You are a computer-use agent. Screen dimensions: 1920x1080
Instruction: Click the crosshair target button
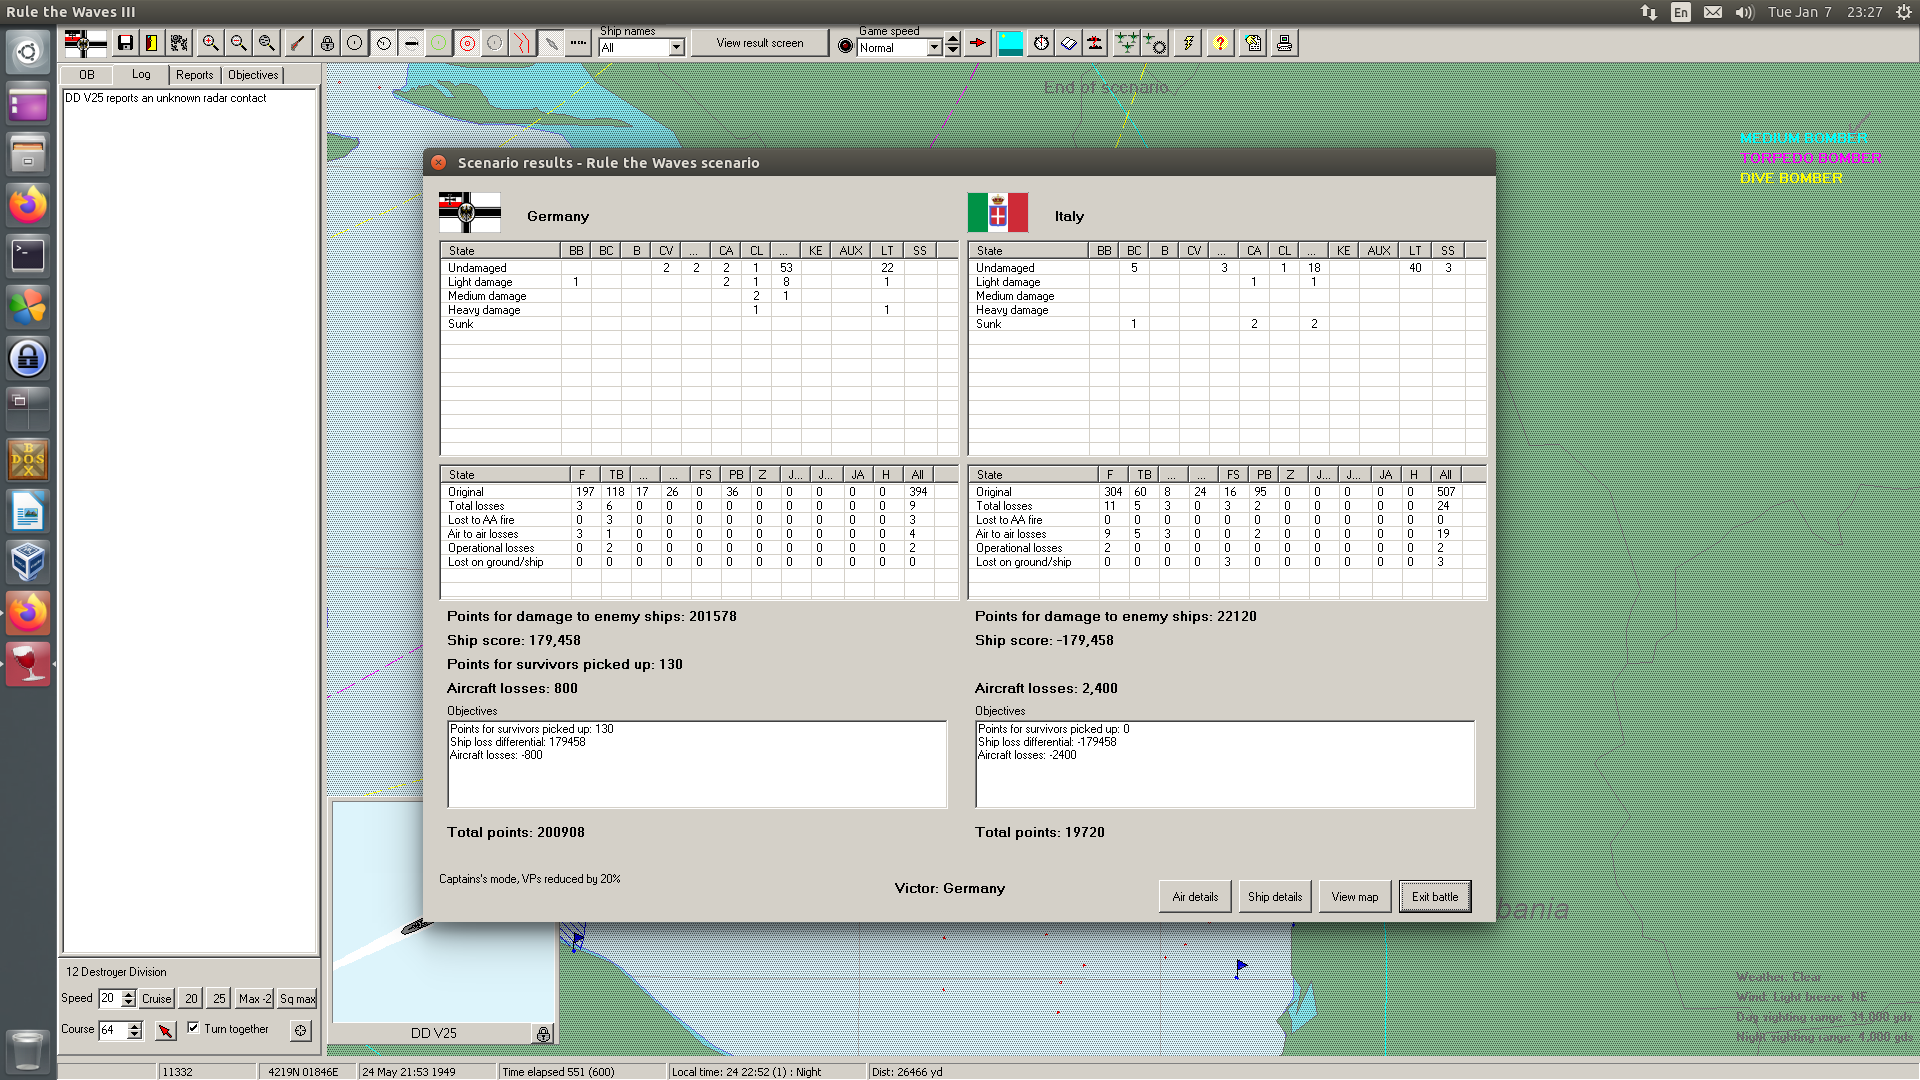point(300,1029)
